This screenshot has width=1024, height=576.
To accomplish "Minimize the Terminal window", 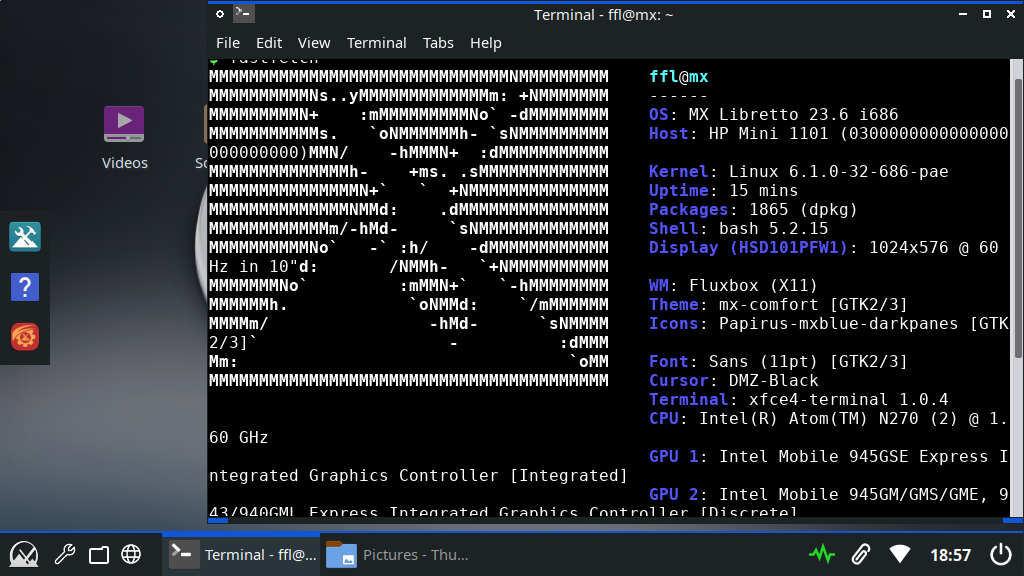I will click(x=963, y=14).
